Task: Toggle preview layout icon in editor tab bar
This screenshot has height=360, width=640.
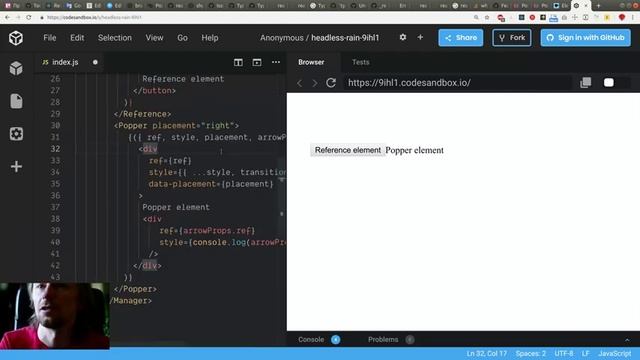Action: pos(257,62)
